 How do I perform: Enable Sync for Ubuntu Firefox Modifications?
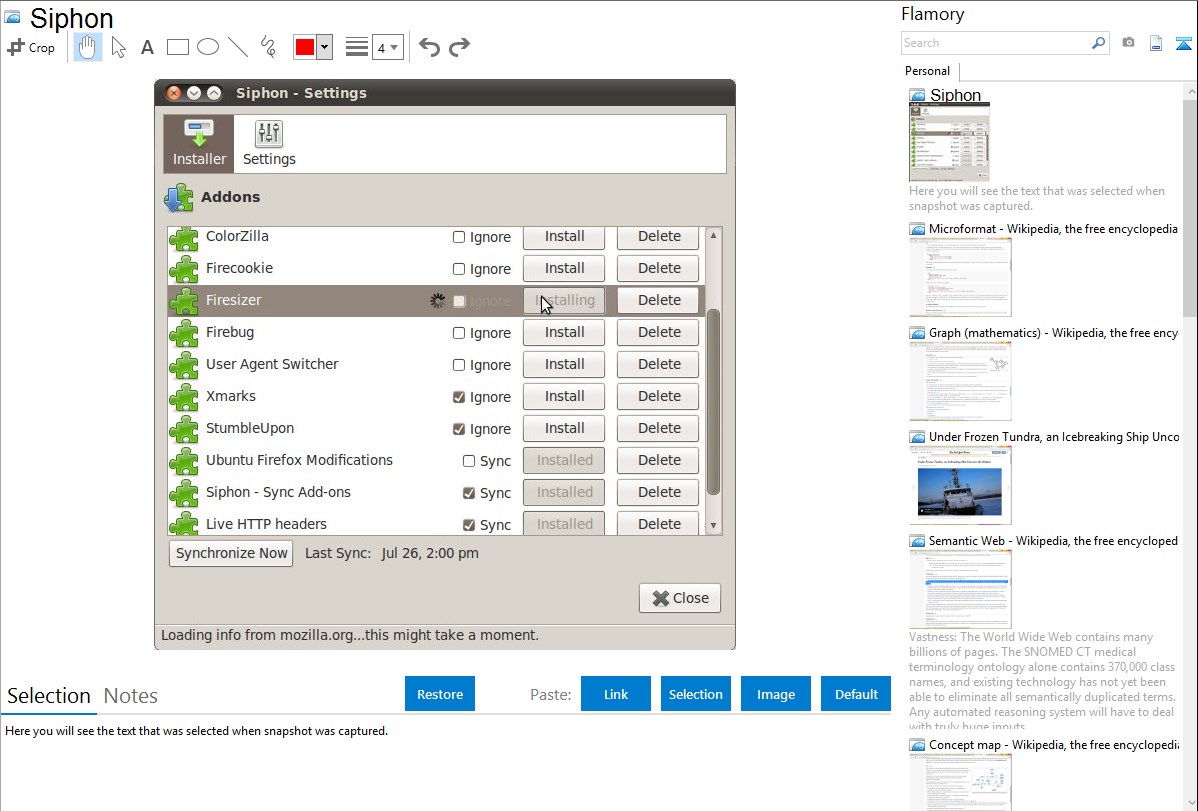pos(469,462)
